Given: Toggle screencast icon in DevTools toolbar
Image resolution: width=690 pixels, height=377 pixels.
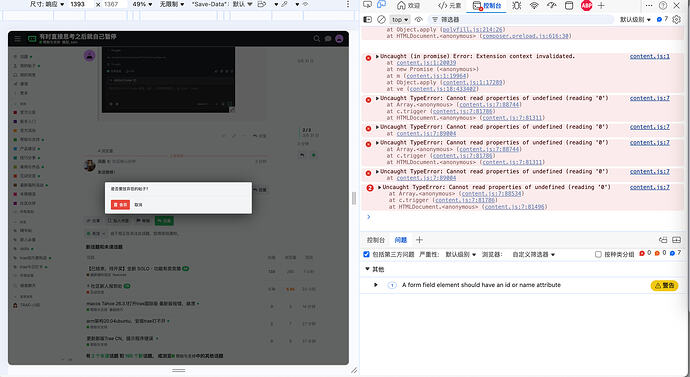Looking at the screenshot, I should point(367,5).
